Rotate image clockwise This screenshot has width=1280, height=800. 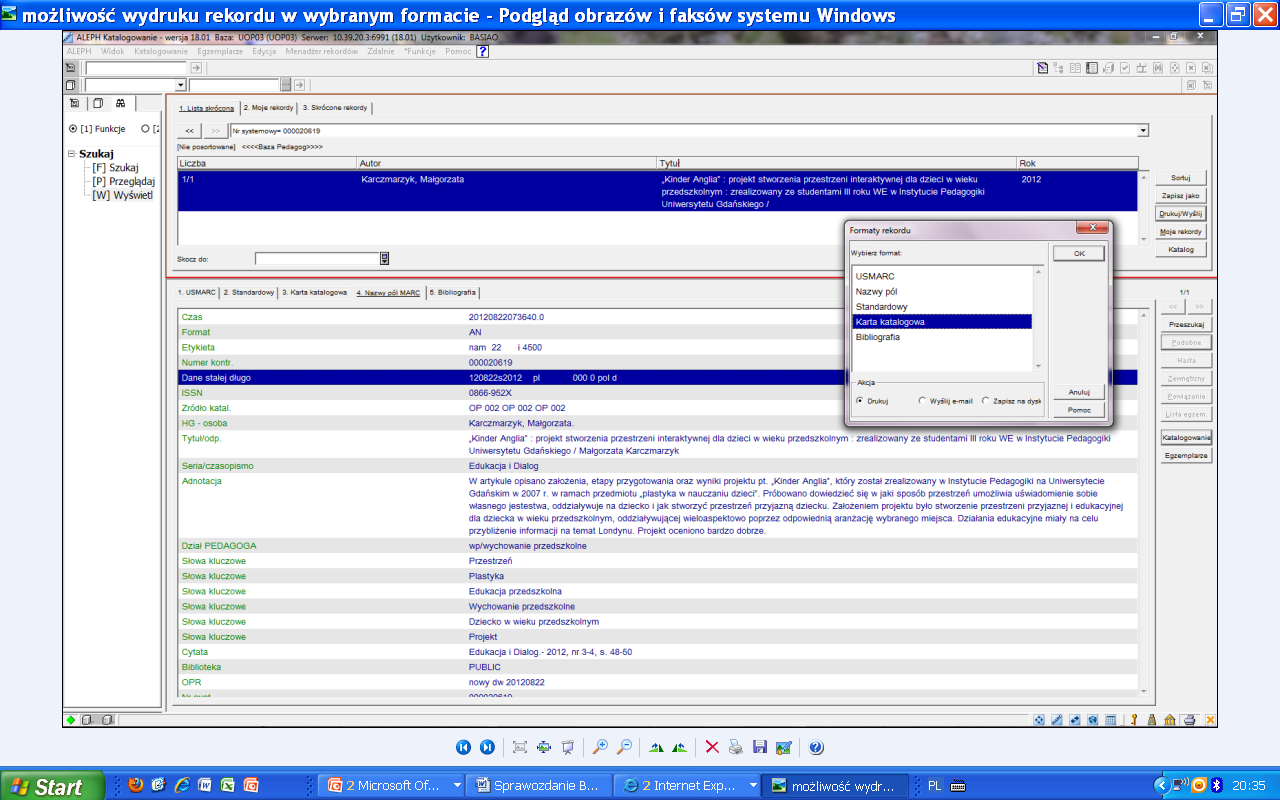(x=656, y=747)
